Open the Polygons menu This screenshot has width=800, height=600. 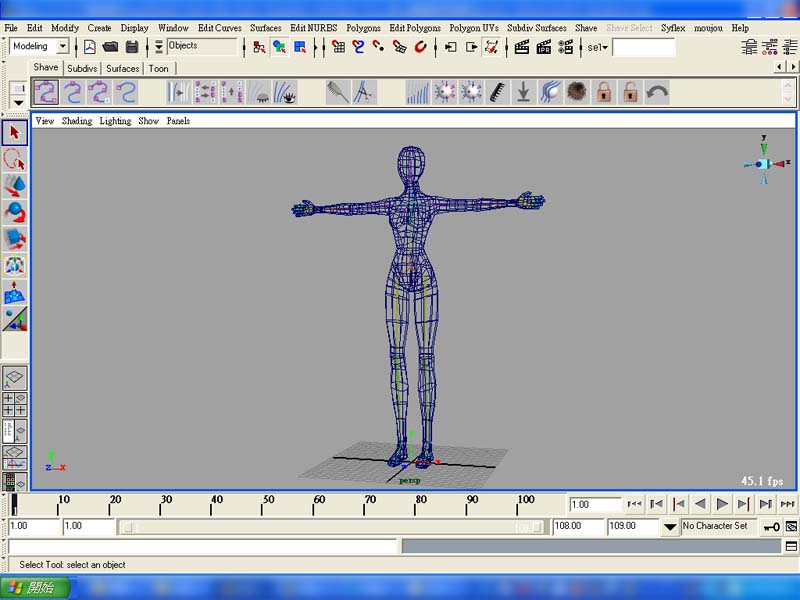click(x=363, y=28)
